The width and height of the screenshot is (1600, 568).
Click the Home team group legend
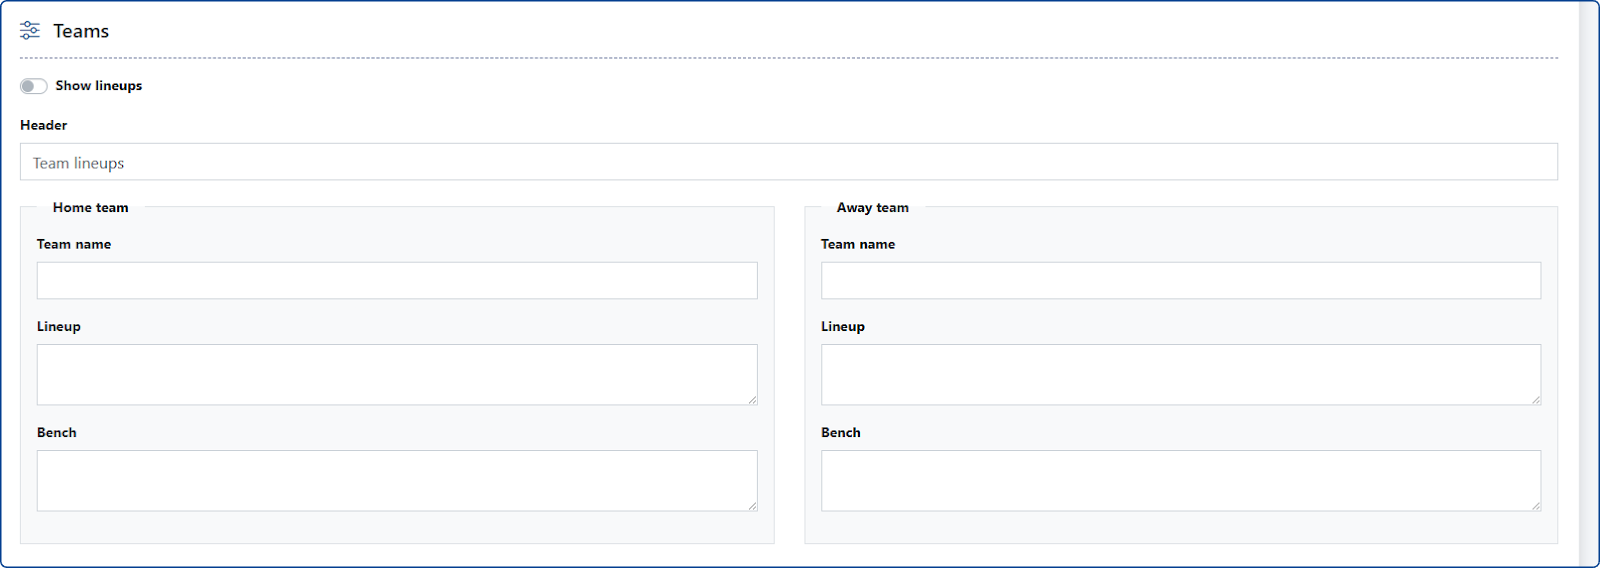pos(90,208)
